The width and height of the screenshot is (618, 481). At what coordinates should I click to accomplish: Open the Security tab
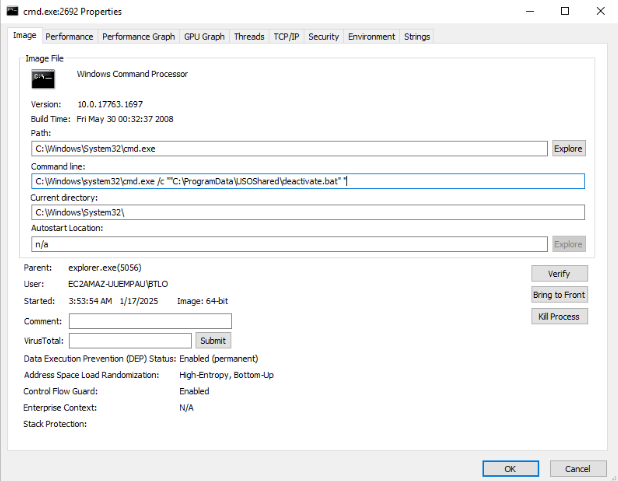[x=323, y=37]
